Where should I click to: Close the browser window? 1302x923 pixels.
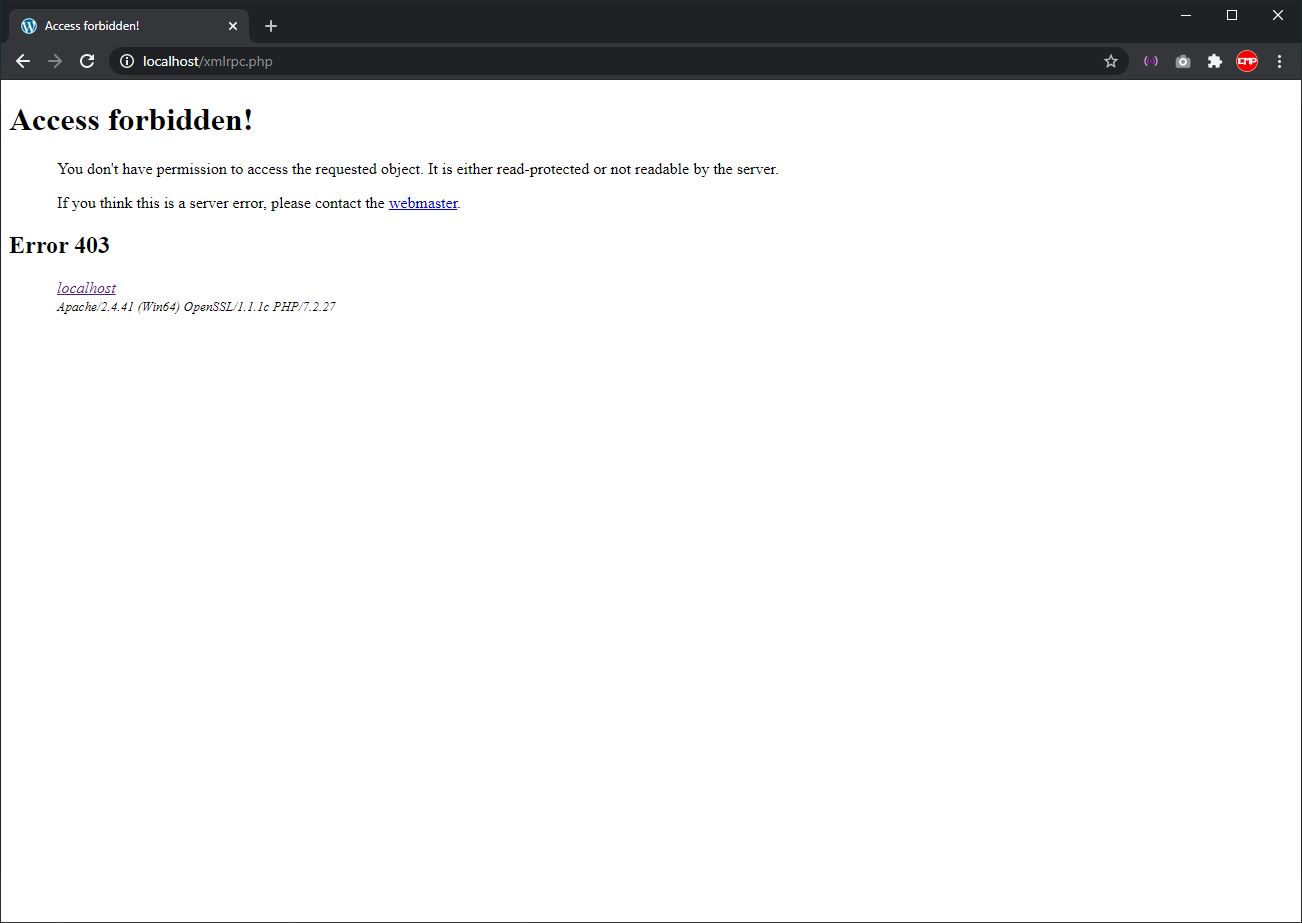(1278, 15)
